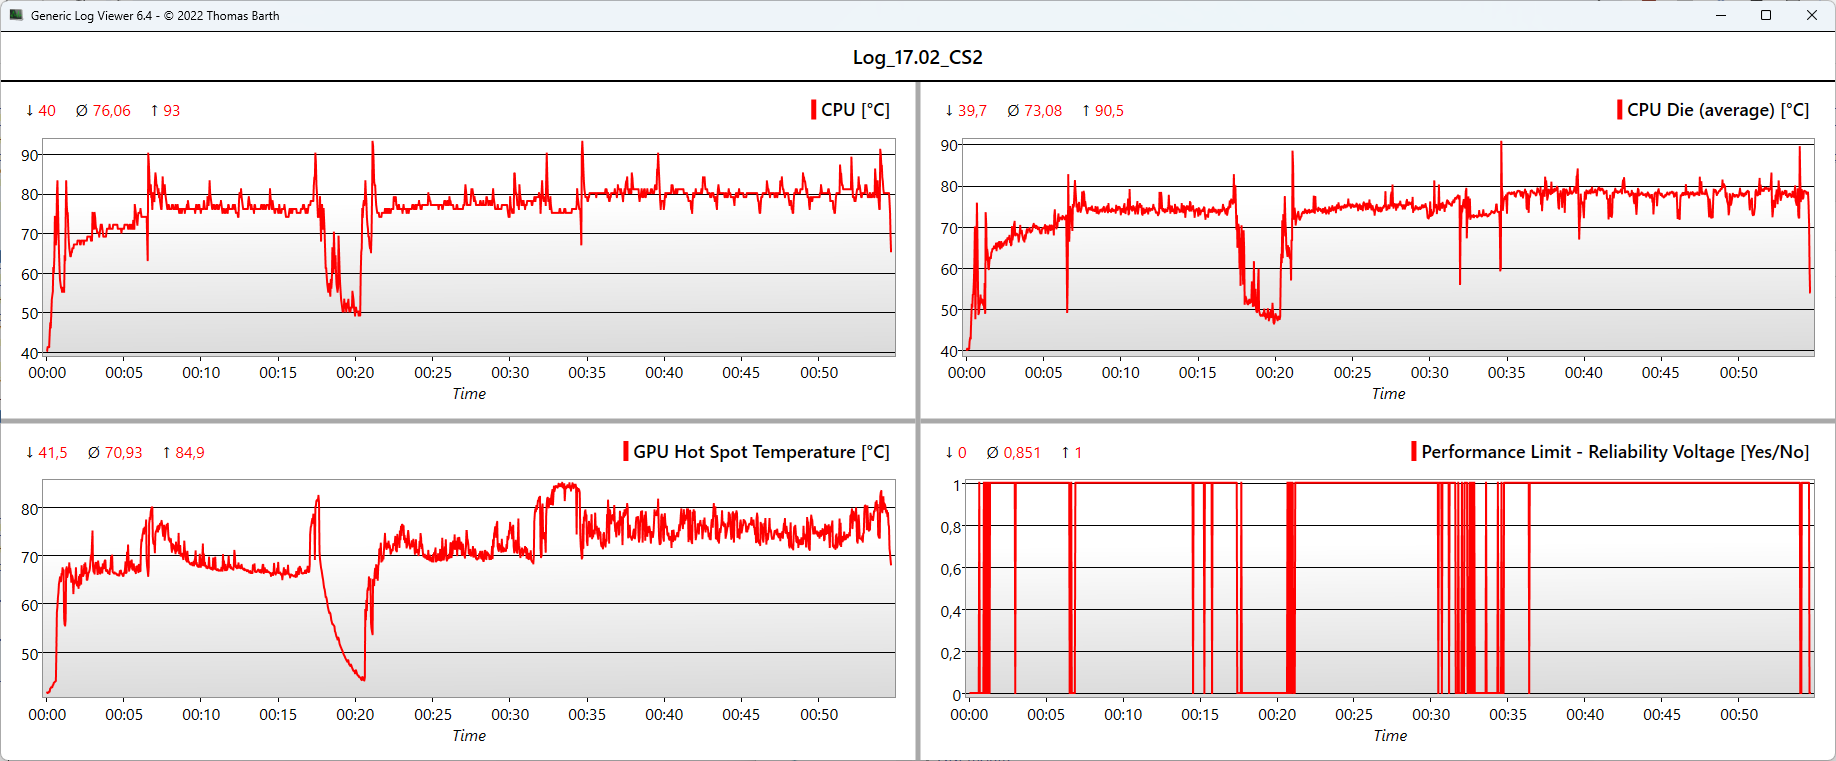Click the GPU Hot Spot maximum 84,9
This screenshot has width=1836, height=761.
(189, 453)
